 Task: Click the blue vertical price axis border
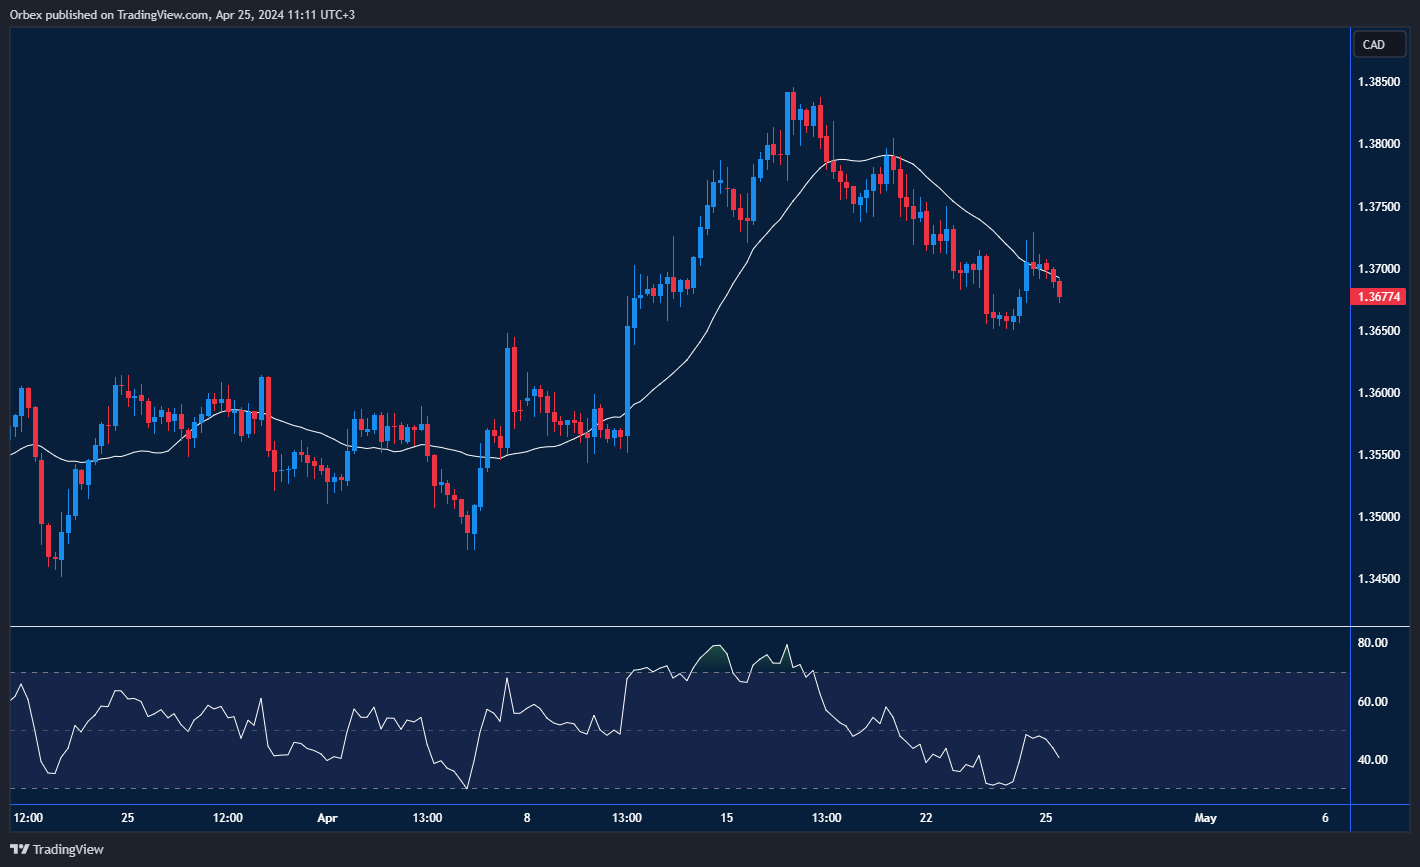pos(1352,400)
